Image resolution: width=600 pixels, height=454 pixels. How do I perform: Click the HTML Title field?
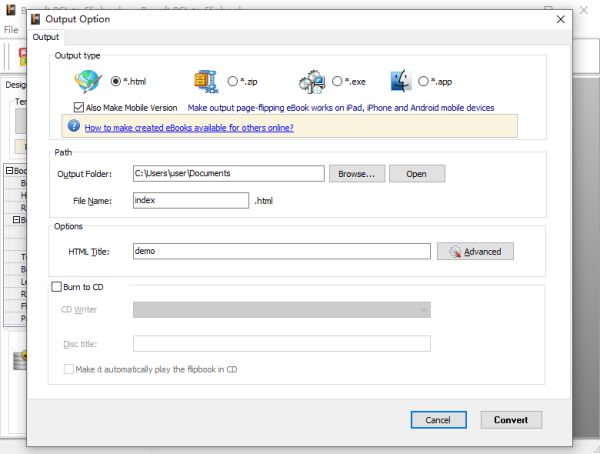tap(282, 251)
